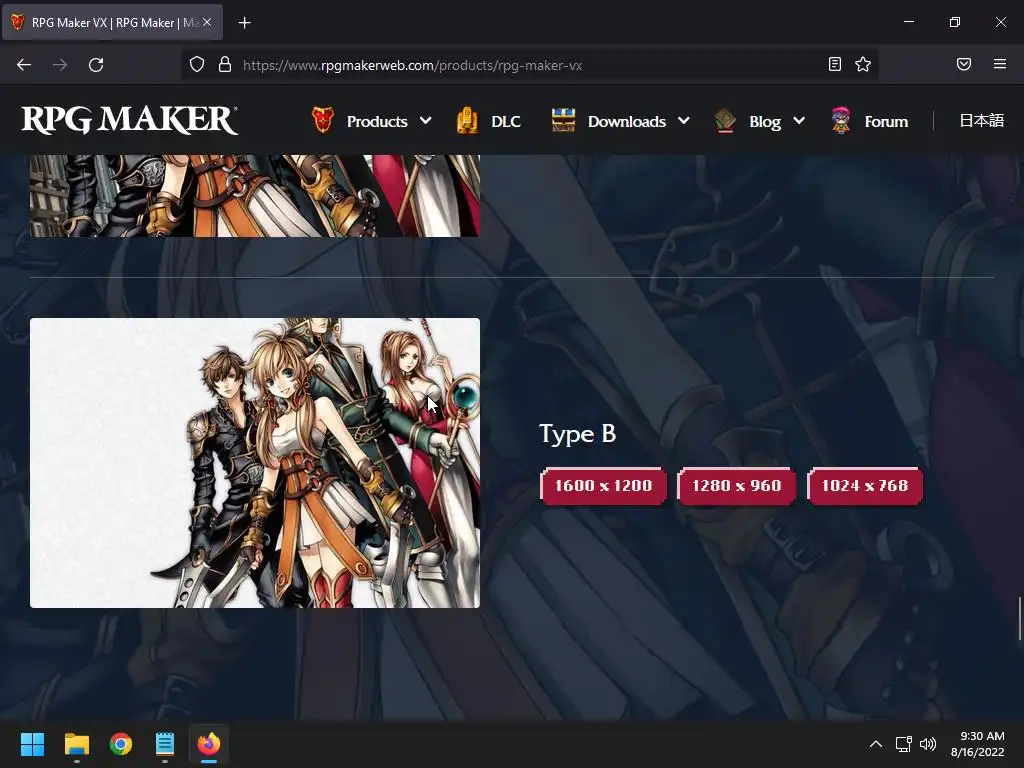
Task: Open Firefox application menu
Action: click(x=1000, y=65)
